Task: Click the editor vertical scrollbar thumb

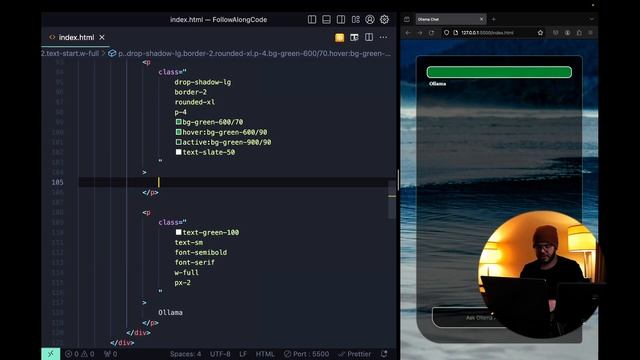Action: (x=392, y=199)
